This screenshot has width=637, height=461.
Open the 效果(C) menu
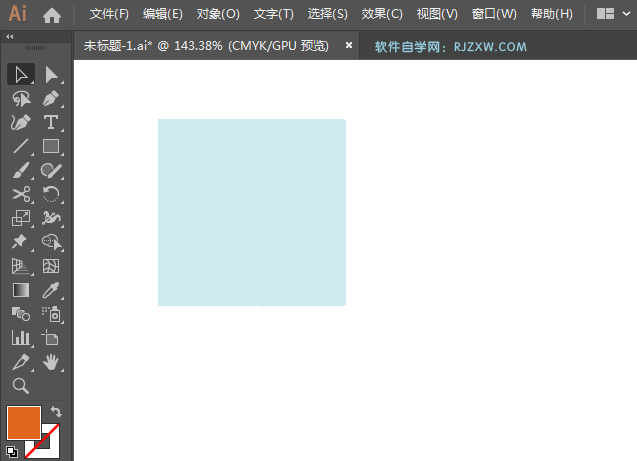pos(382,14)
